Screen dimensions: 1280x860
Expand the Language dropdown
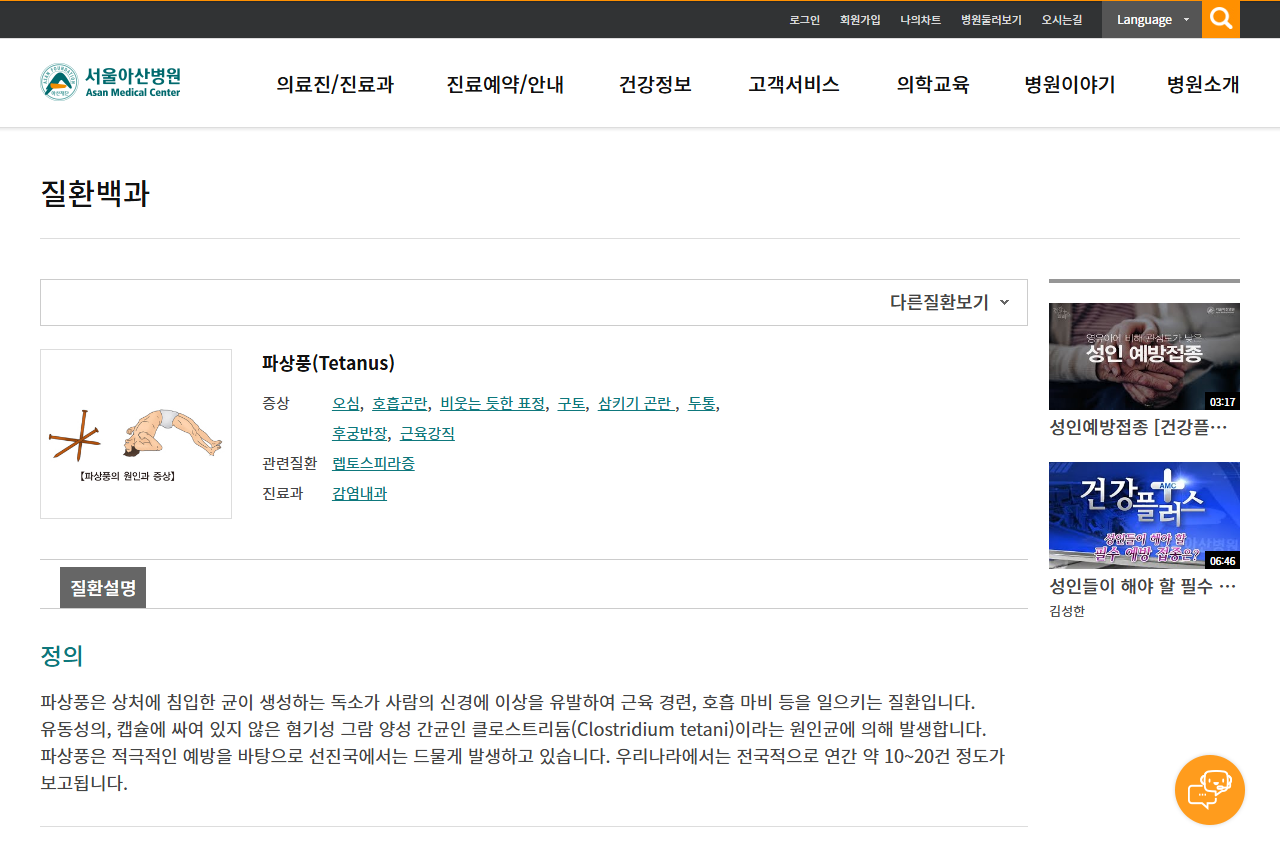click(x=1152, y=19)
